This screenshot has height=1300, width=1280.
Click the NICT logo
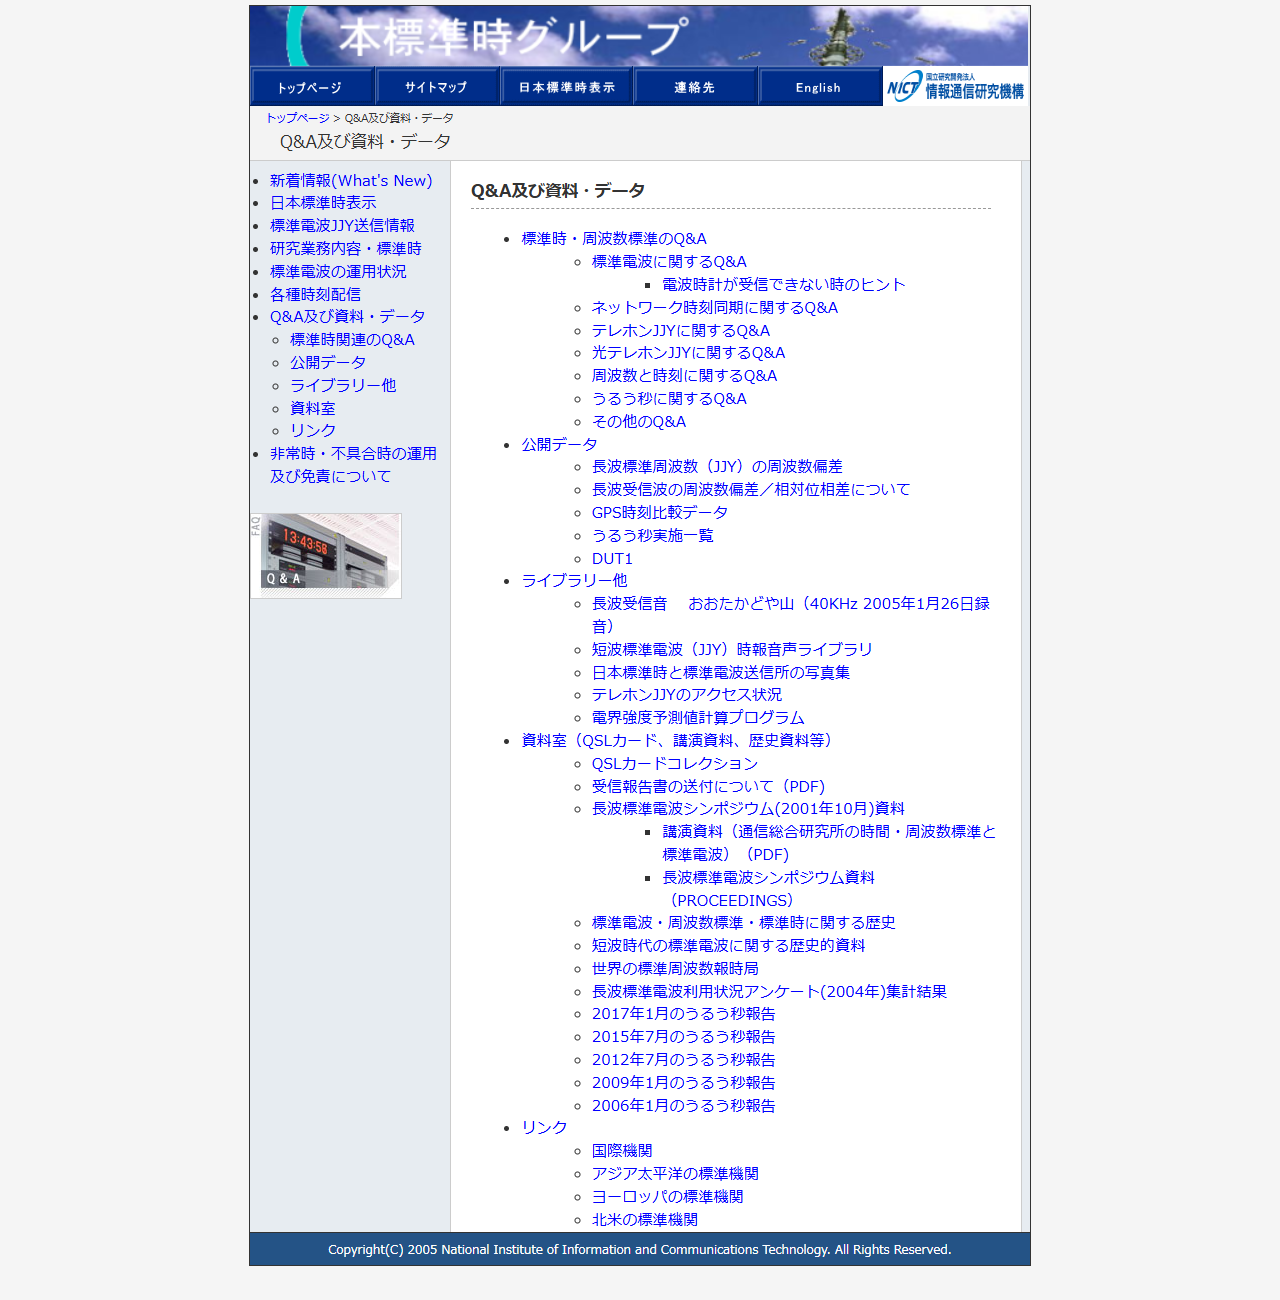(x=956, y=87)
